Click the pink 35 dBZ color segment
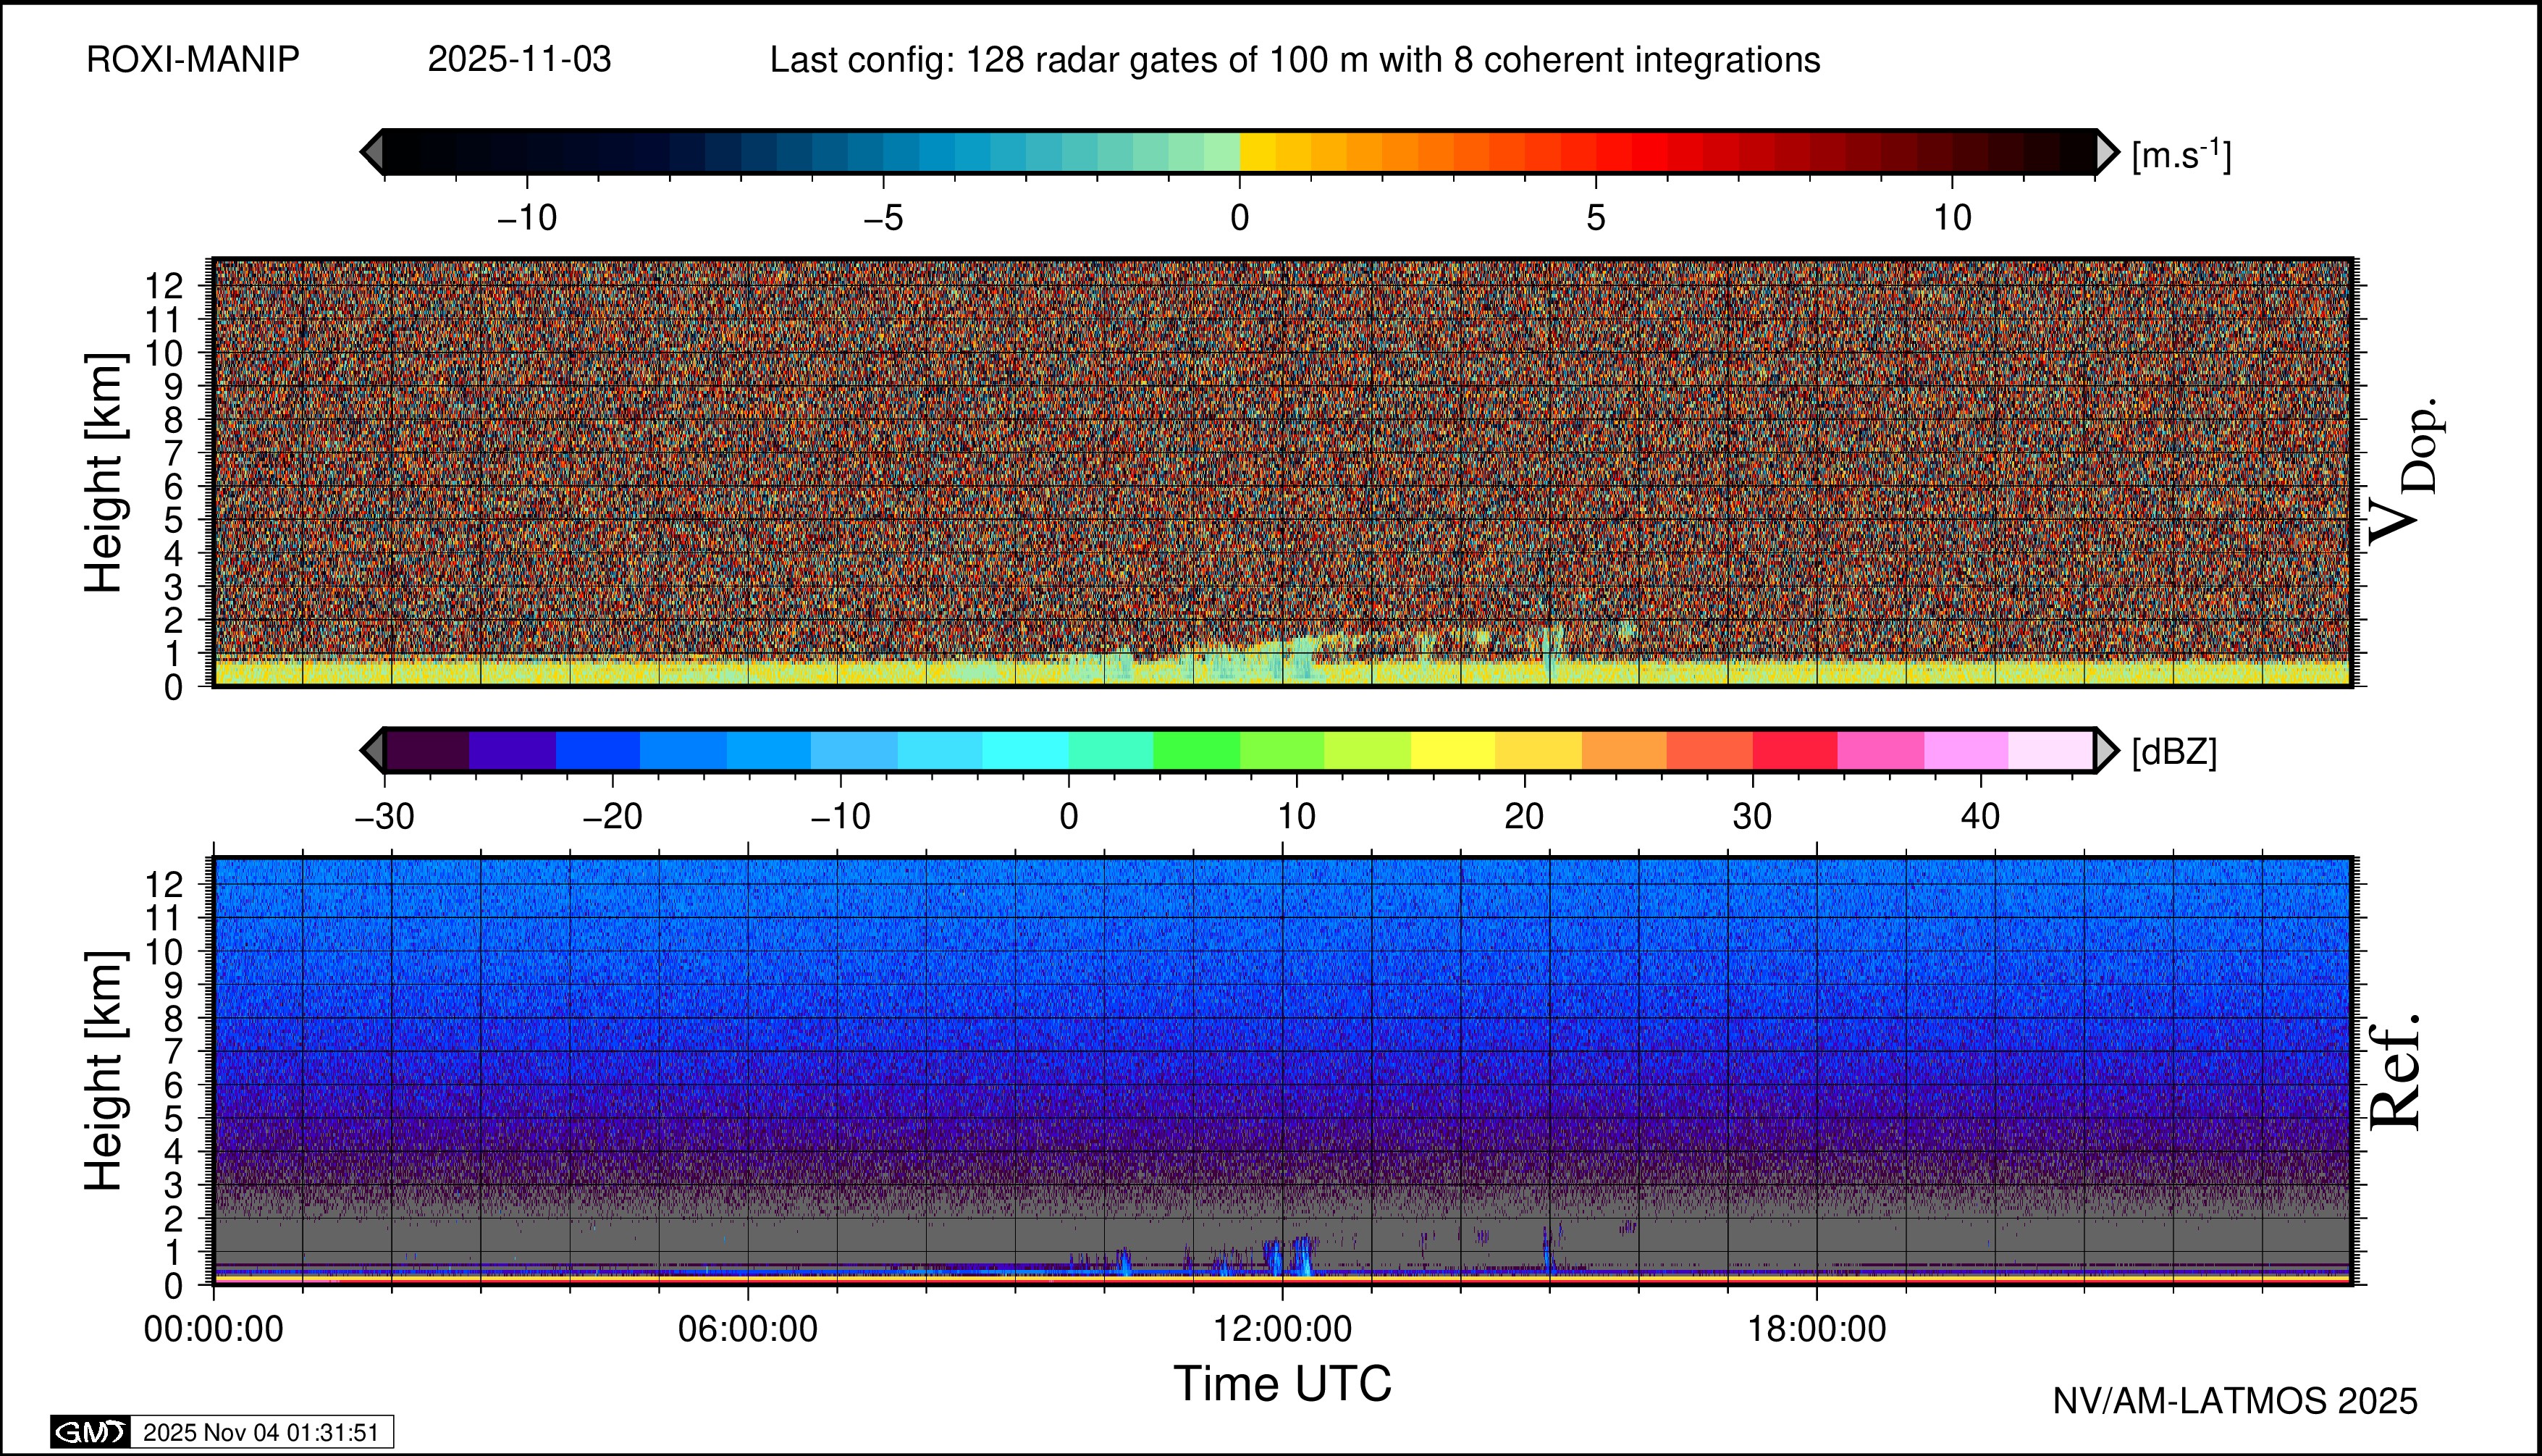Screen dimensions: 2542x1456 point(1880,750)
